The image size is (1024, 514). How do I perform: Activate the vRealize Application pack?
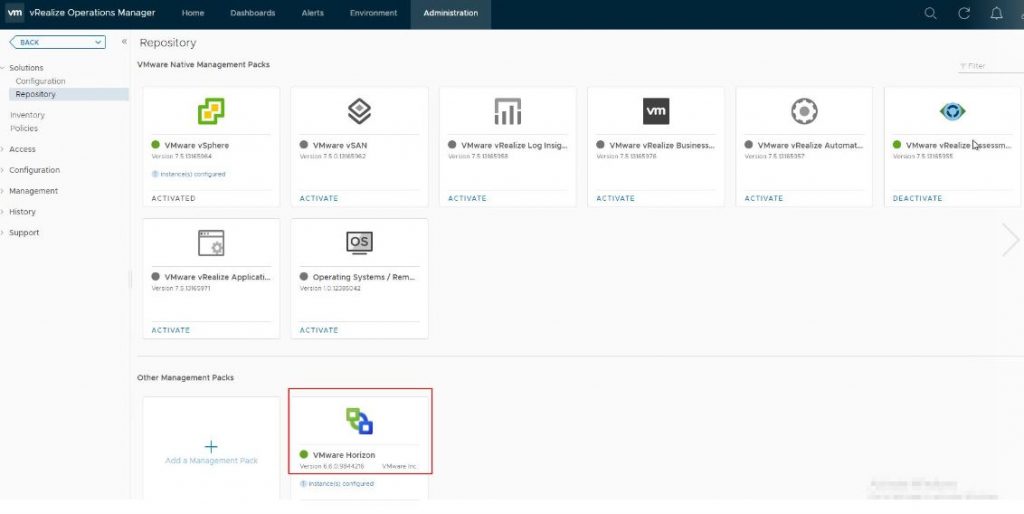(x=170, y=330)
